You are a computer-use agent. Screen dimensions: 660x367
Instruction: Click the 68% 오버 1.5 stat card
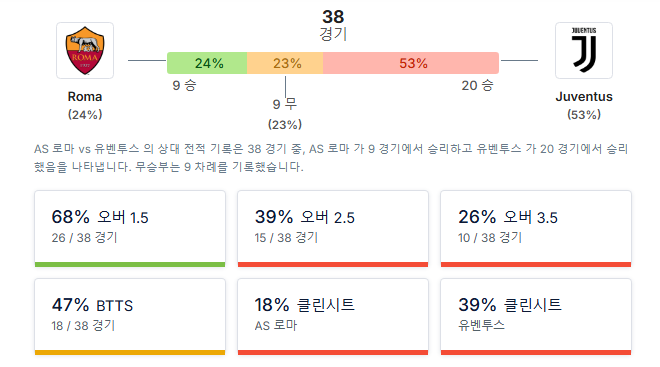pos(130,229)
